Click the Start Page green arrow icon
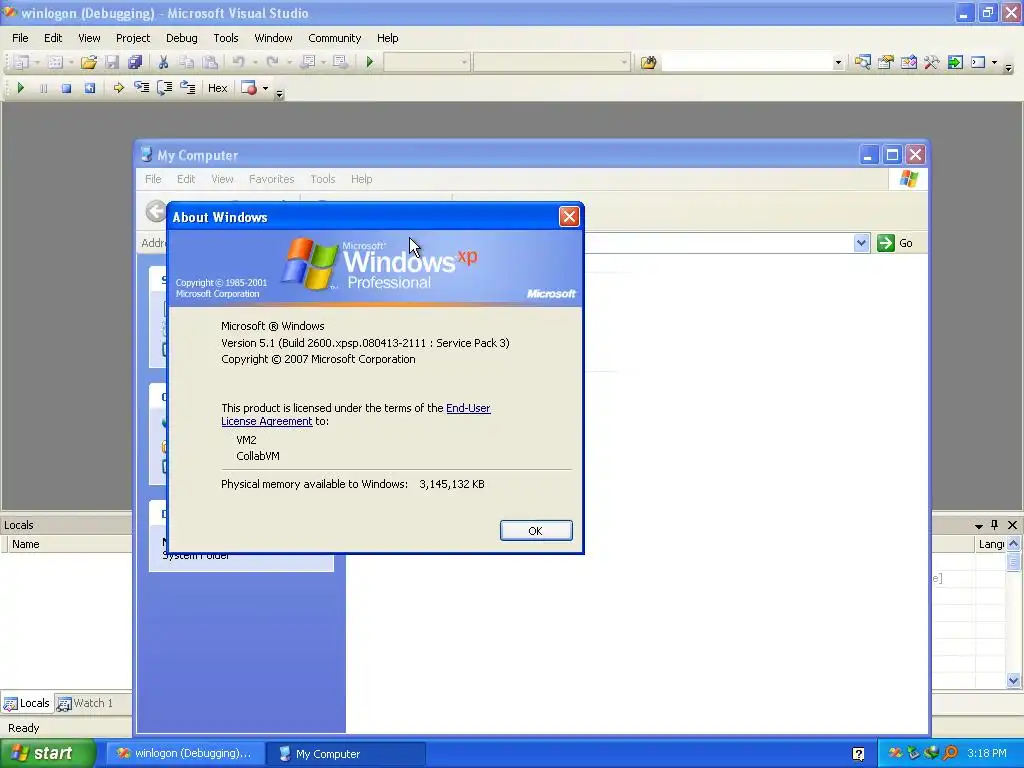Screen dimensions: 1024x768 [x=955, y=62]
